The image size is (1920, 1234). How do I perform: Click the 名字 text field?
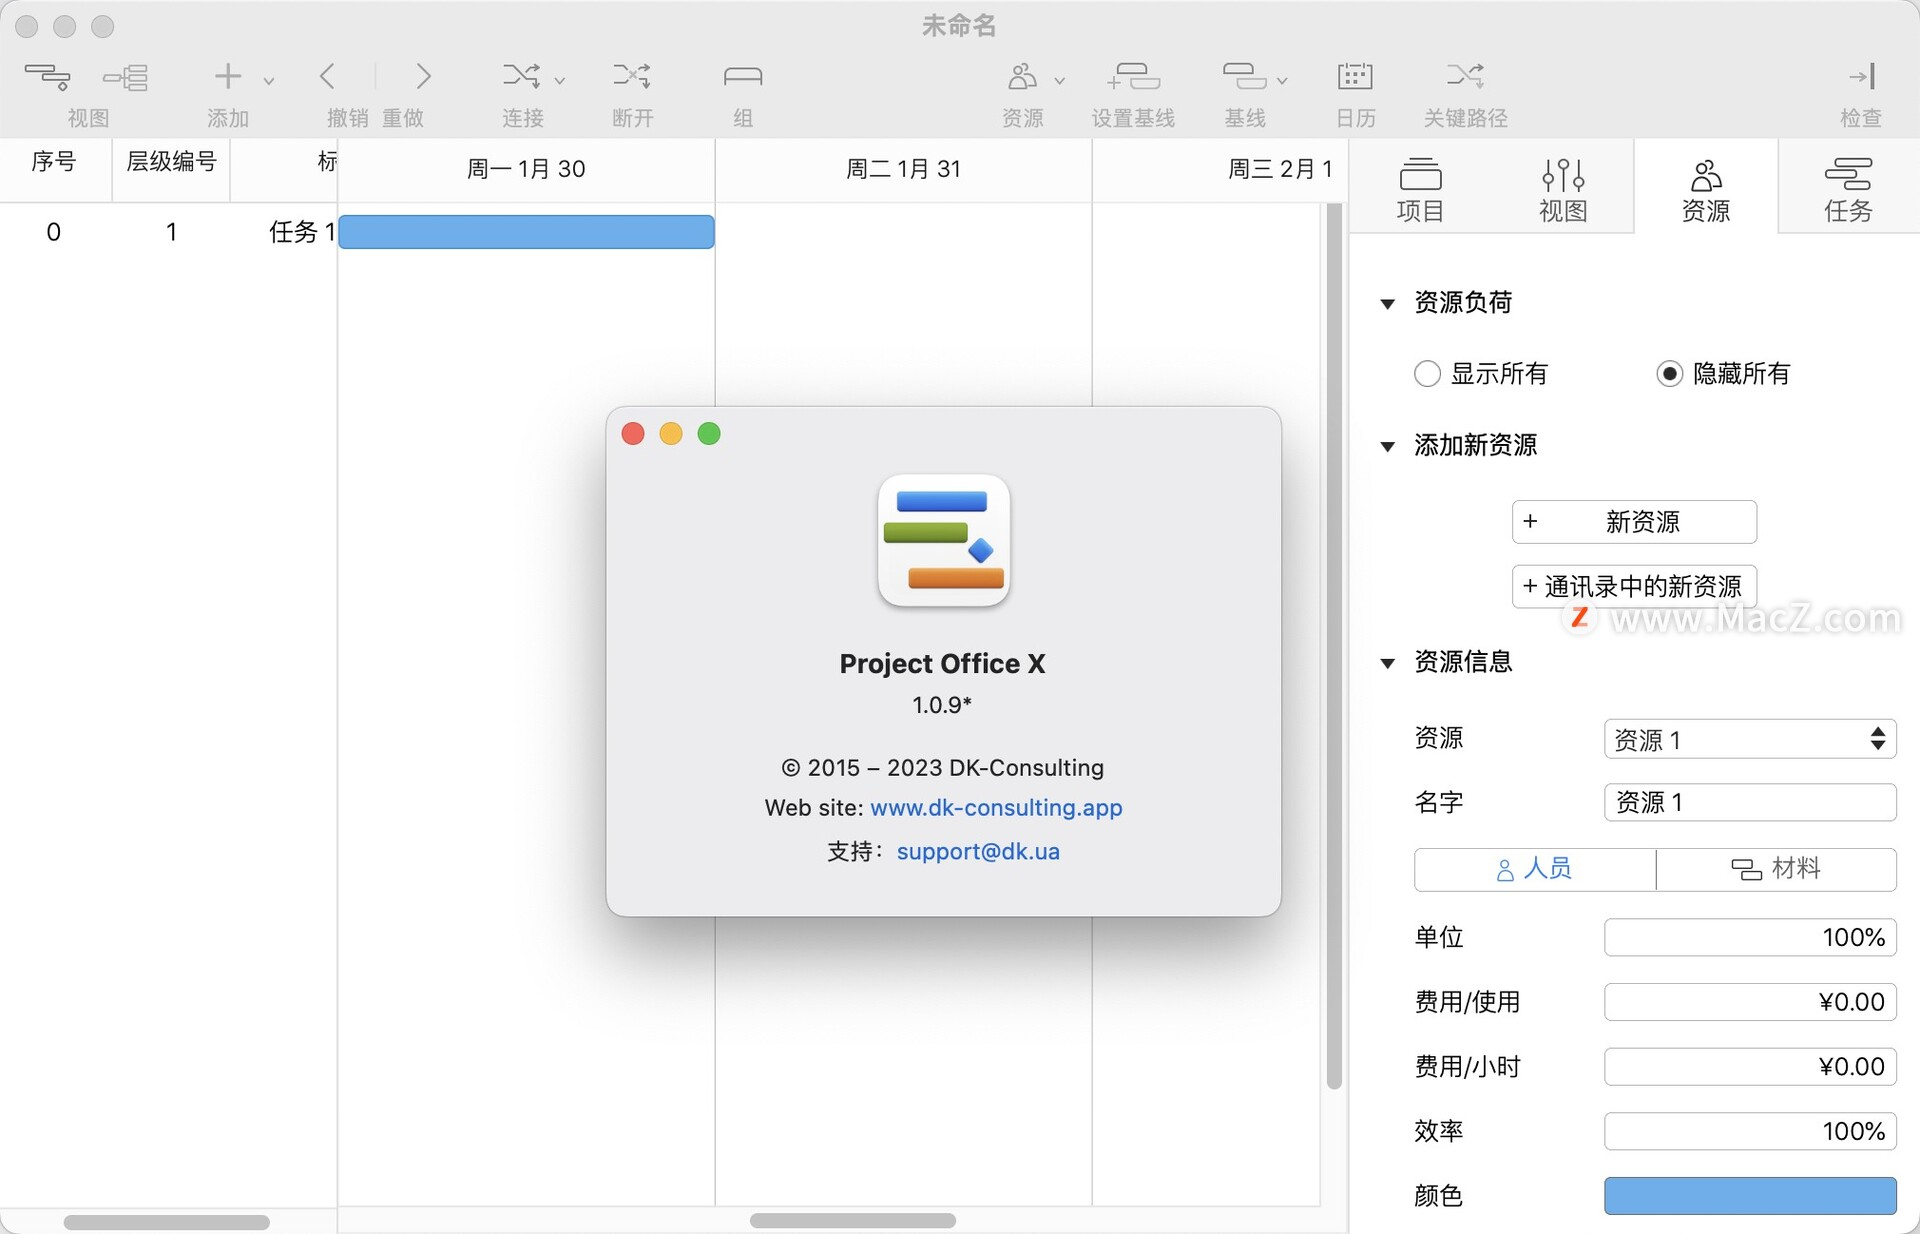click(1748, 802)
